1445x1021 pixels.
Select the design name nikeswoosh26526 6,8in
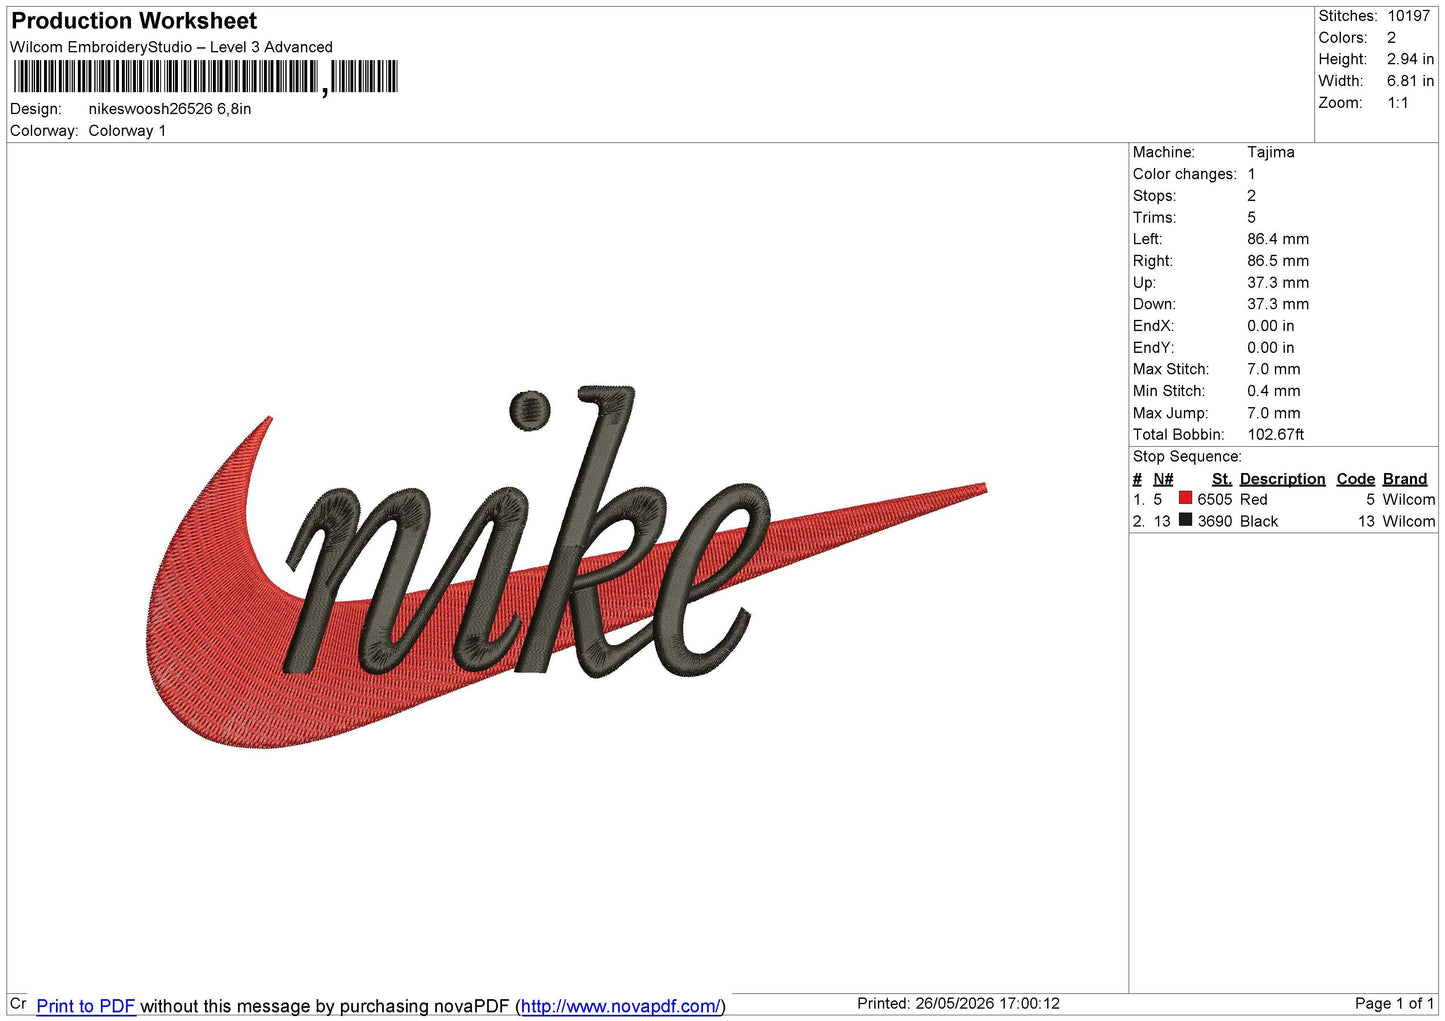coord(170,109)
